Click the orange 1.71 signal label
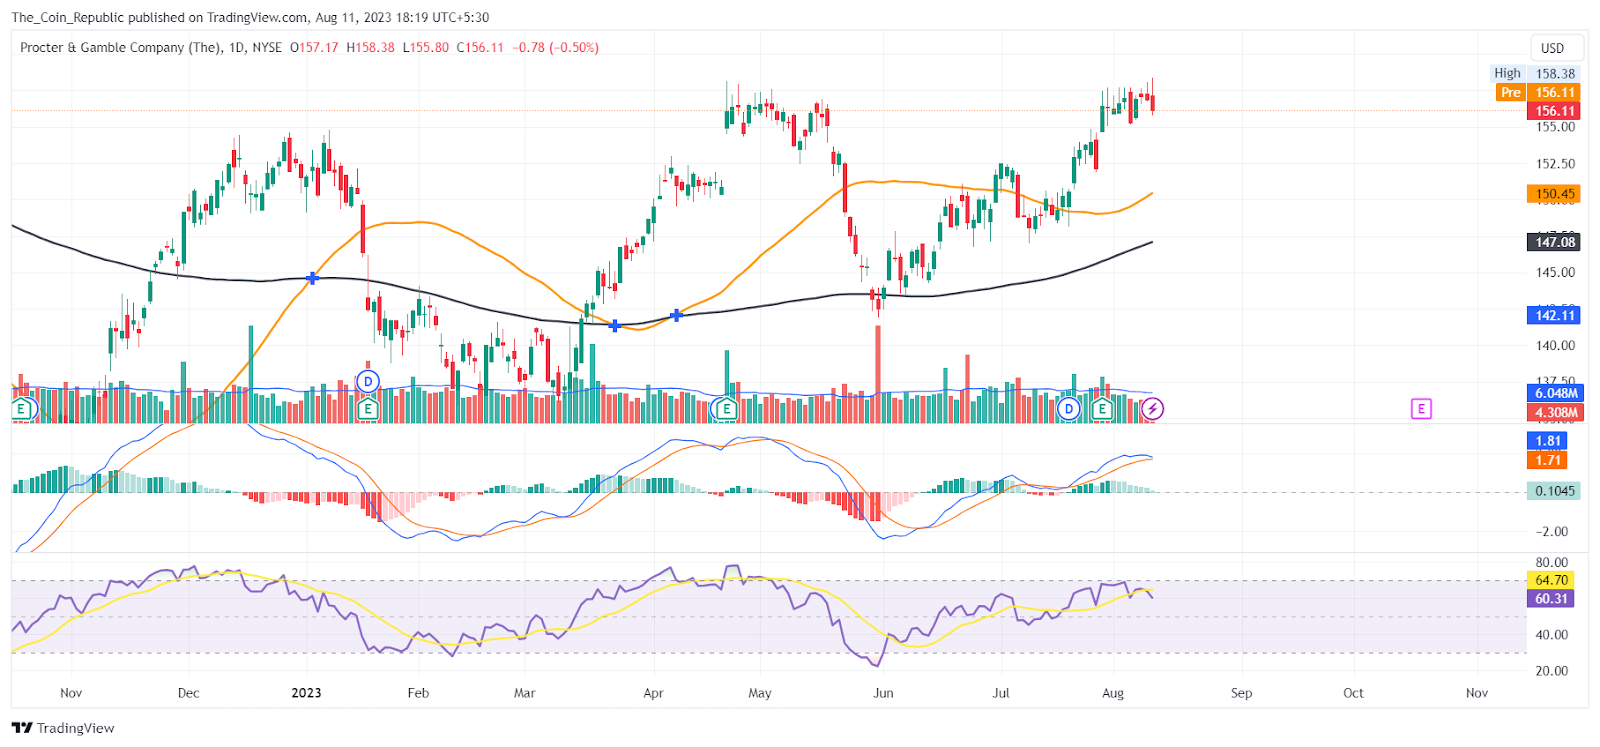The width and height of the screenshot is (1600, 747). (1548, 460)
